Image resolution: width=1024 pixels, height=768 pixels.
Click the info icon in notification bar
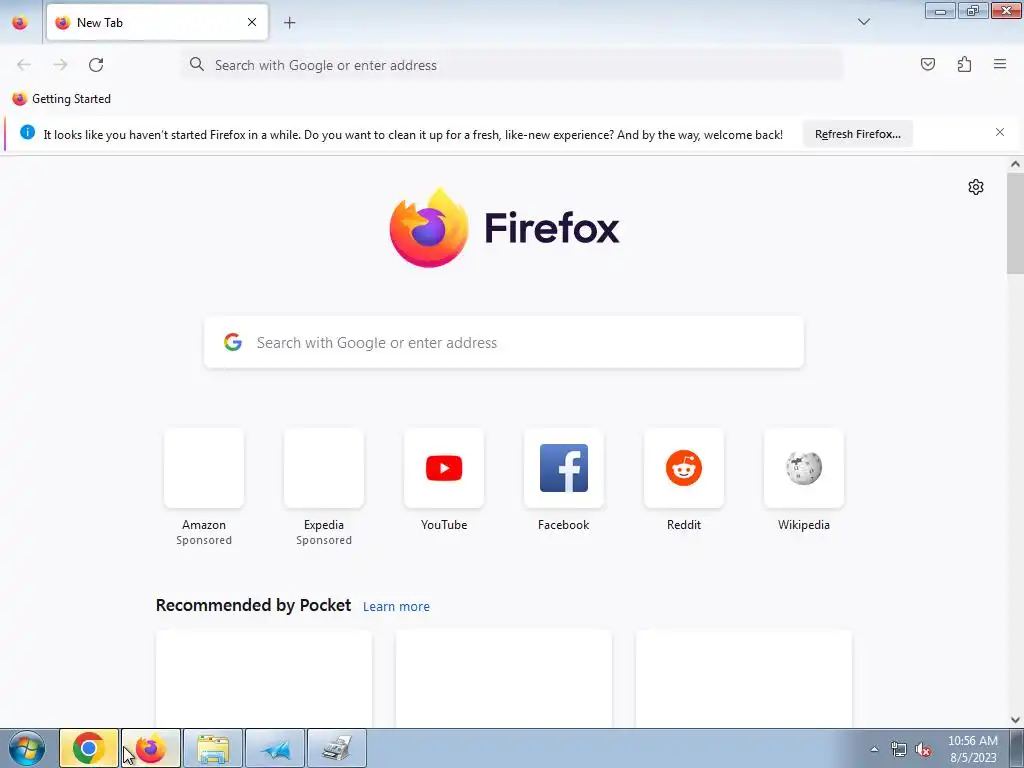tap(27, 133)
